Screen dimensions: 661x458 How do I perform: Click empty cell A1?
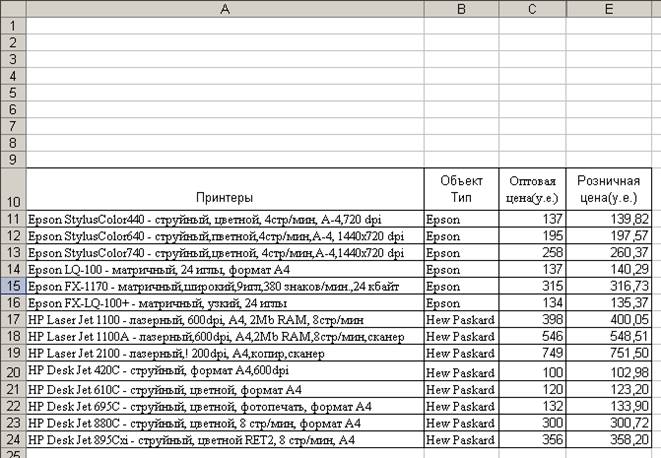224,24
